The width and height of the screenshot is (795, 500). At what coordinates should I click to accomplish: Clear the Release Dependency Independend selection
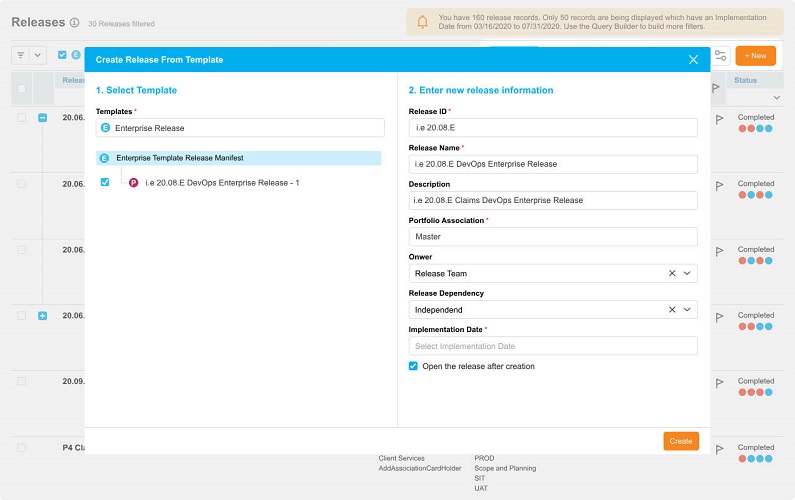672,310
